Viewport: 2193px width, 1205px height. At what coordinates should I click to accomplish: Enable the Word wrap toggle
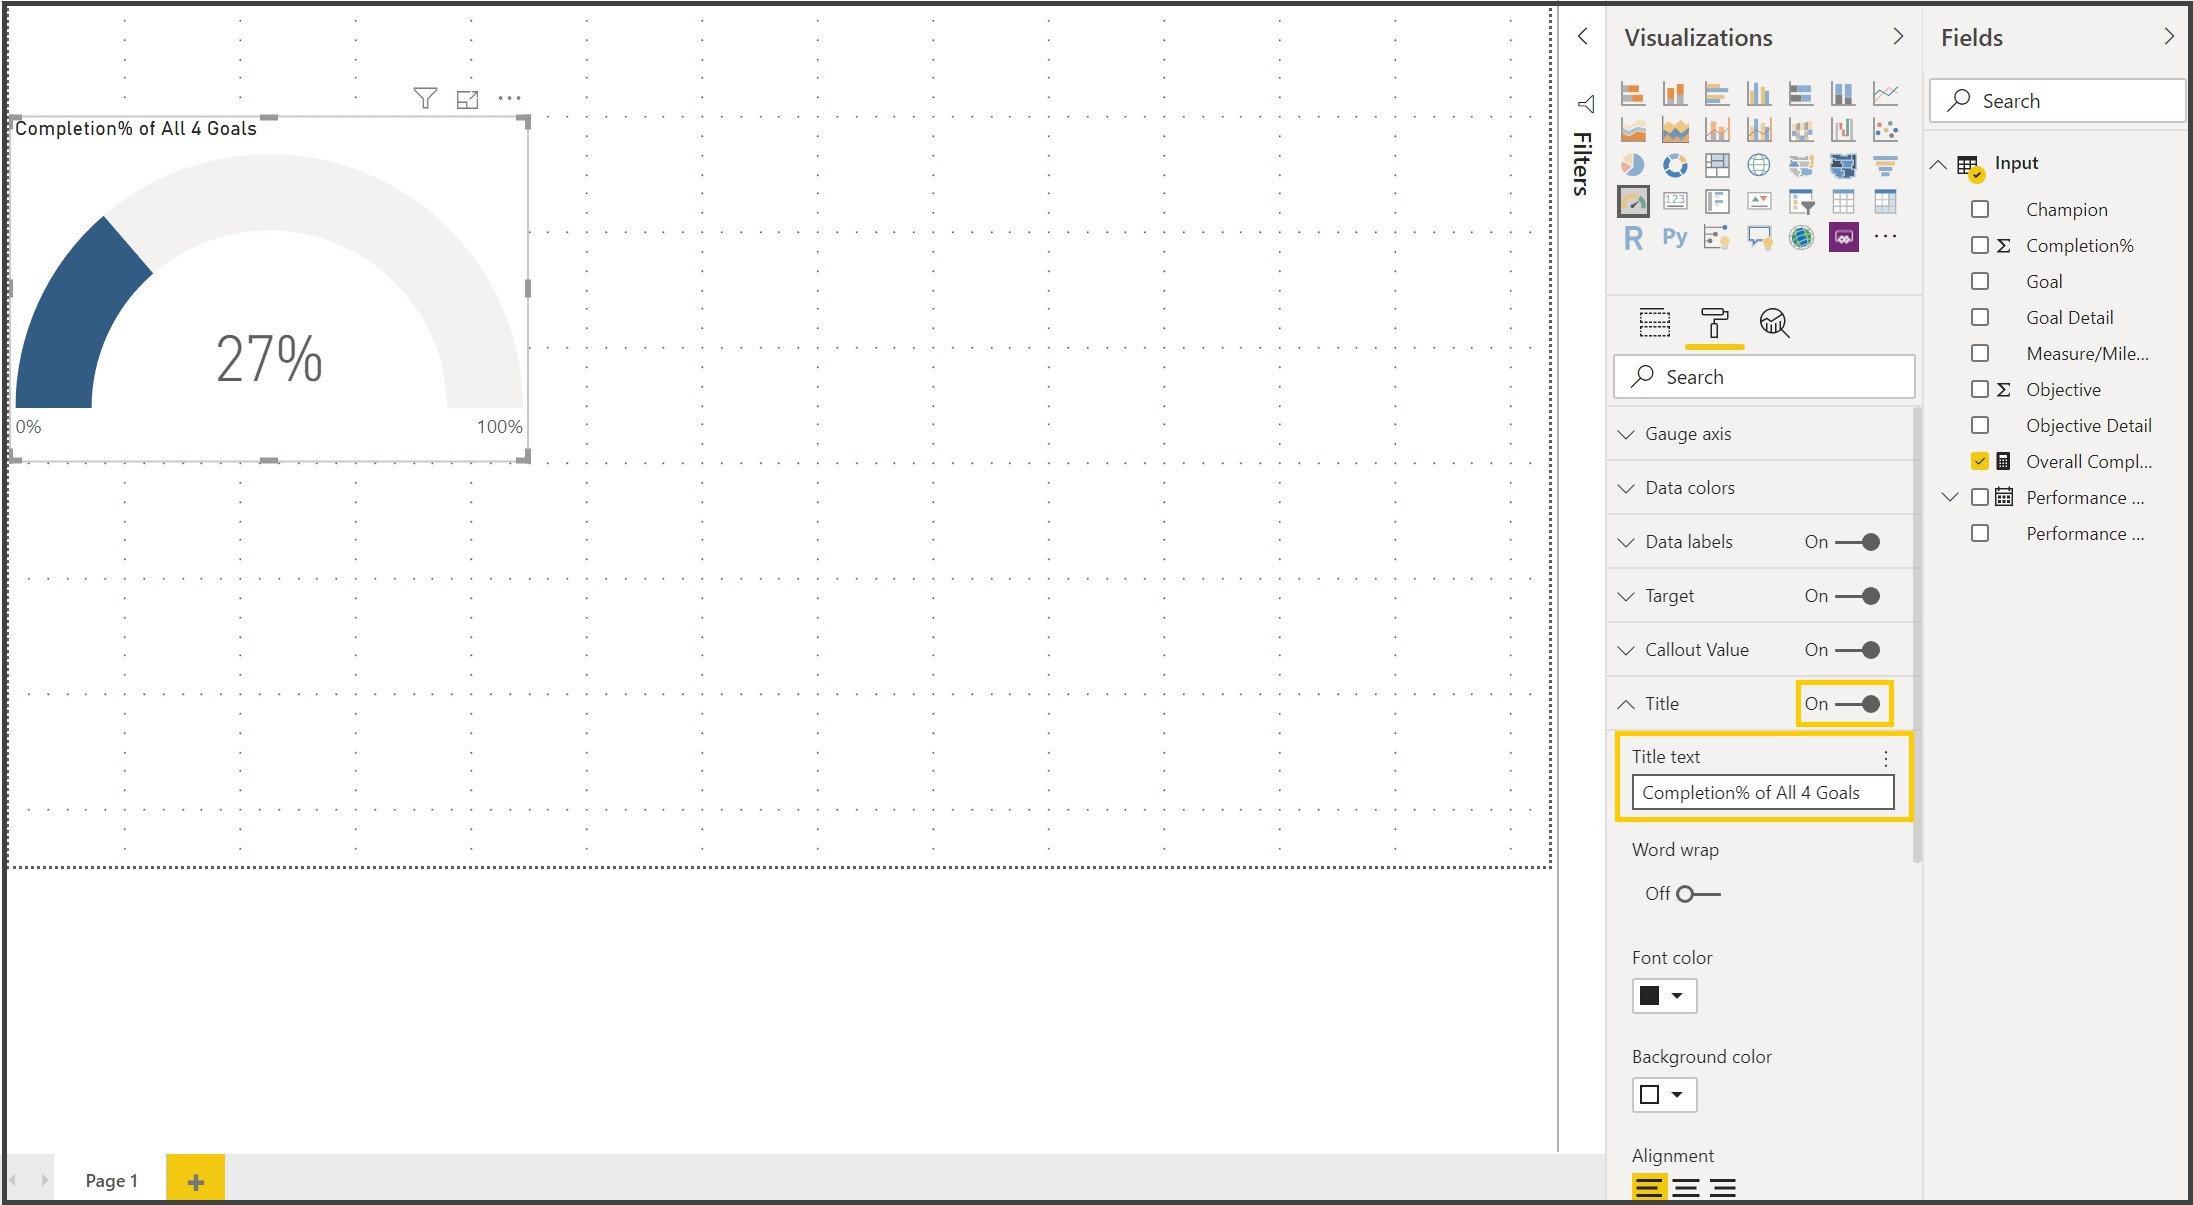point(1698,894)
